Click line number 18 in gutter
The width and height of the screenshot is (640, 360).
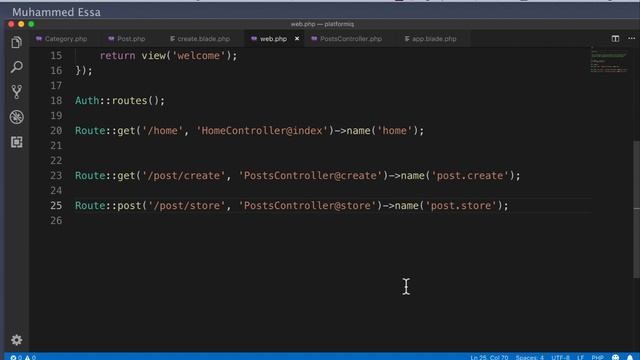56,100
